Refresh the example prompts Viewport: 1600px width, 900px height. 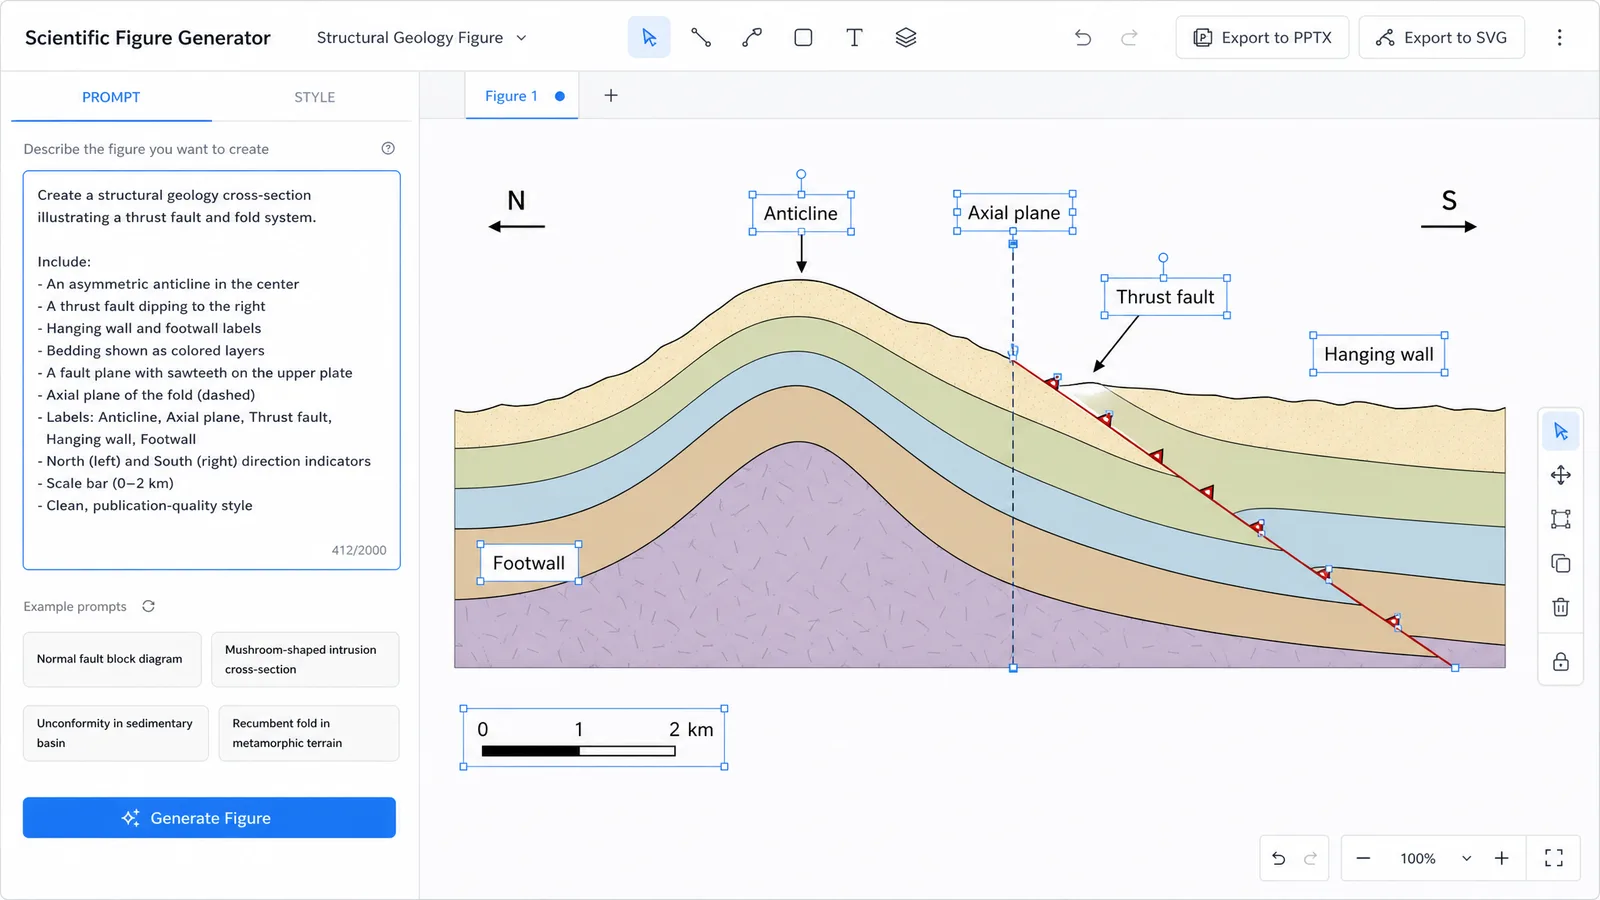pos(148,606)
